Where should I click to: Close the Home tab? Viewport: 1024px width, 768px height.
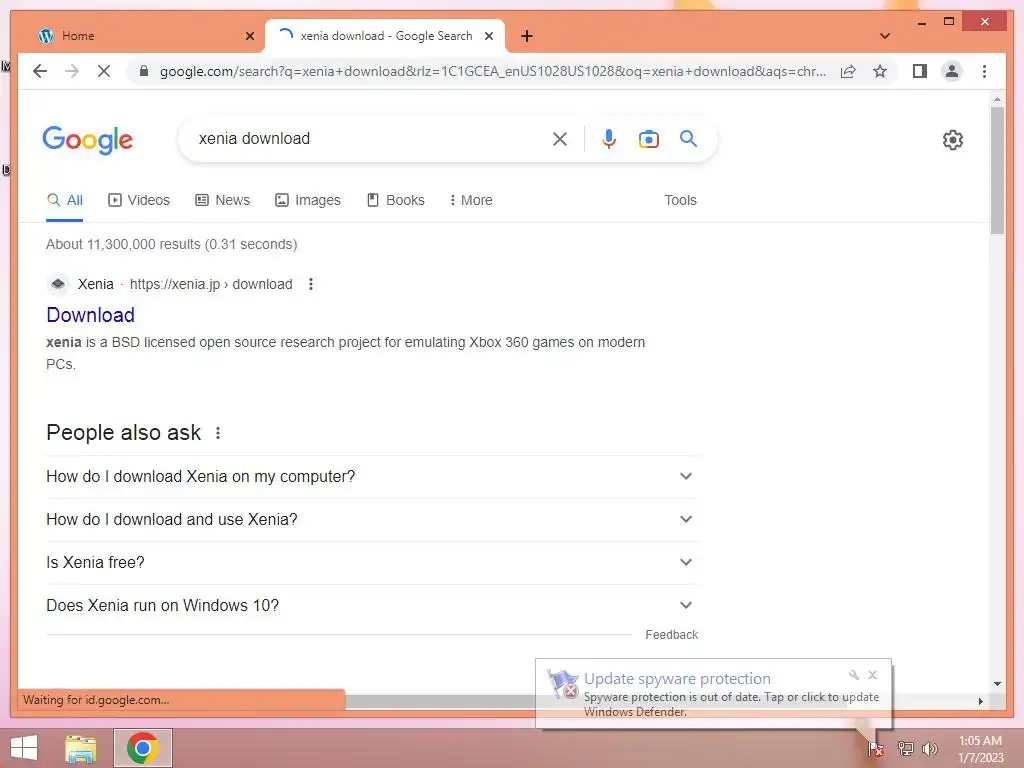point(249,36)
